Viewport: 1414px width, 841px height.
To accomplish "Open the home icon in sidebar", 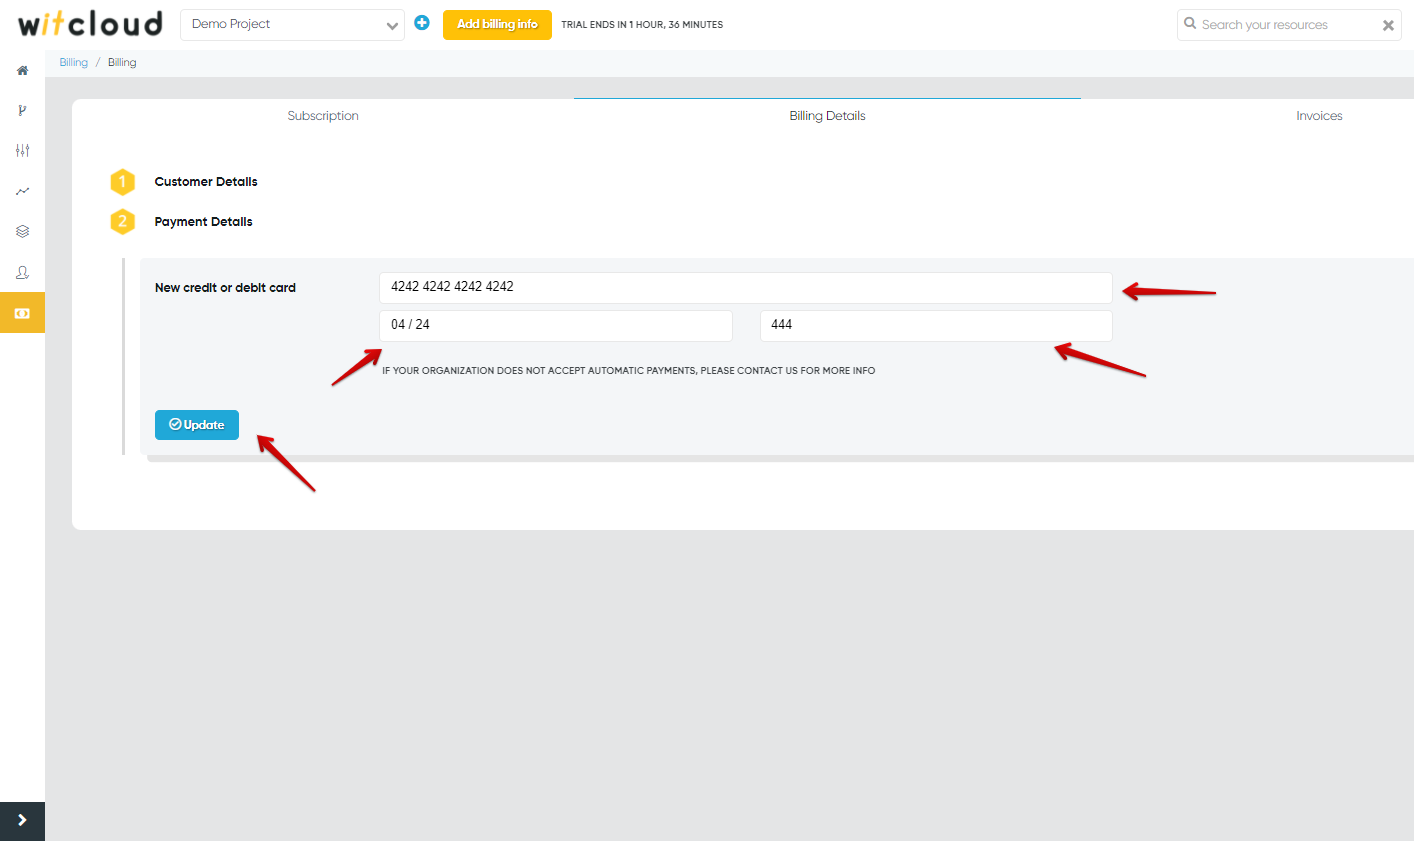I will [22, 71].
